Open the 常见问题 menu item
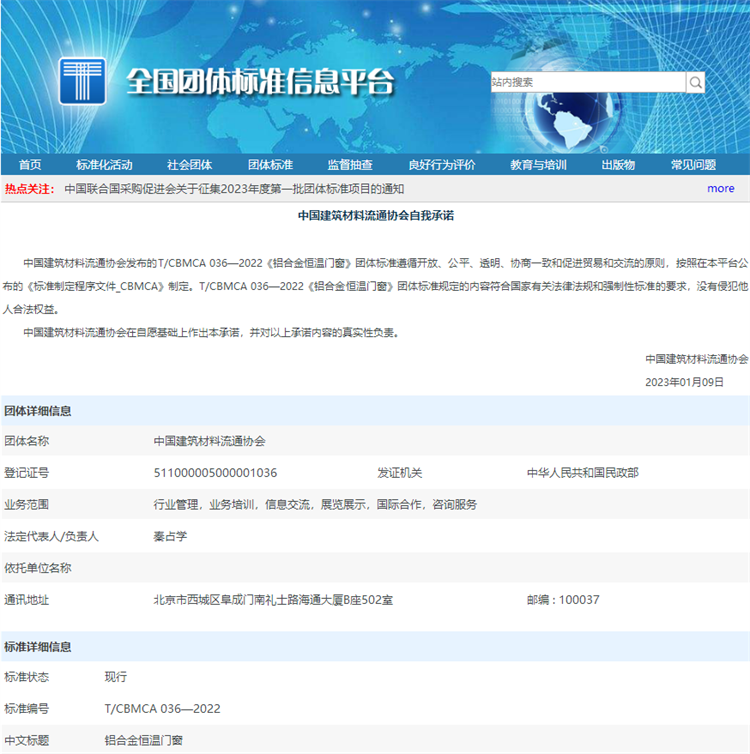This screenshot has width=750, height=754. (x=693, y=165)
